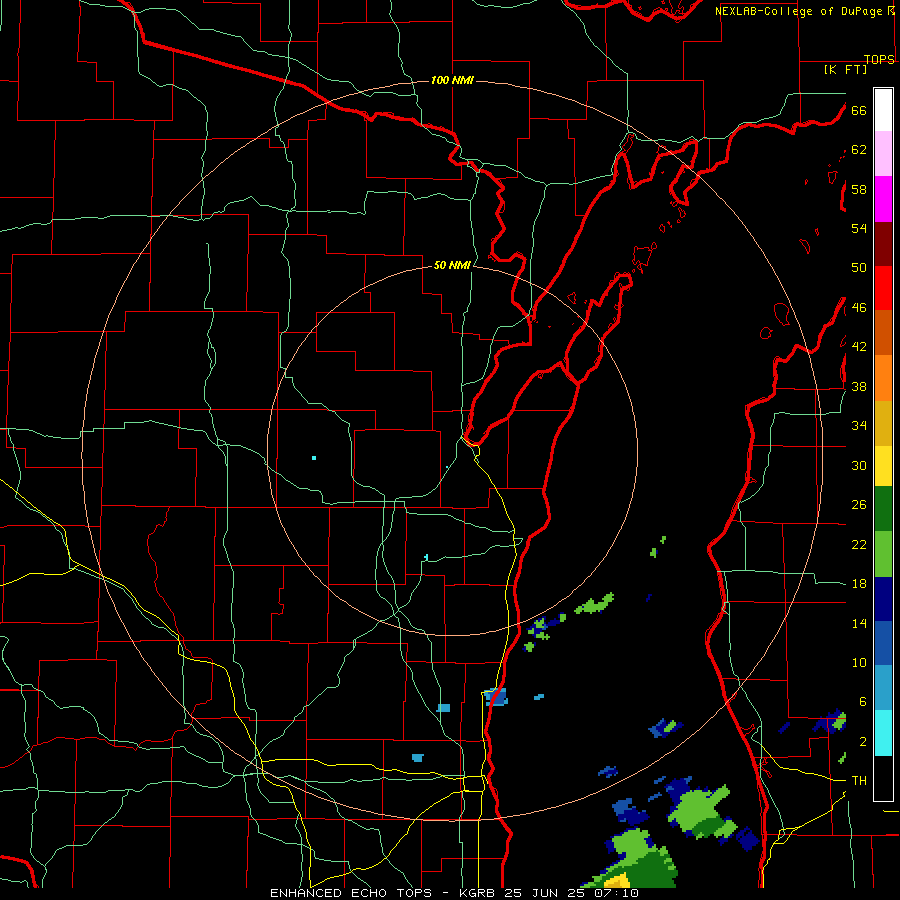
Task: Click the "18" legend value
Action: [x=859, y=584]
